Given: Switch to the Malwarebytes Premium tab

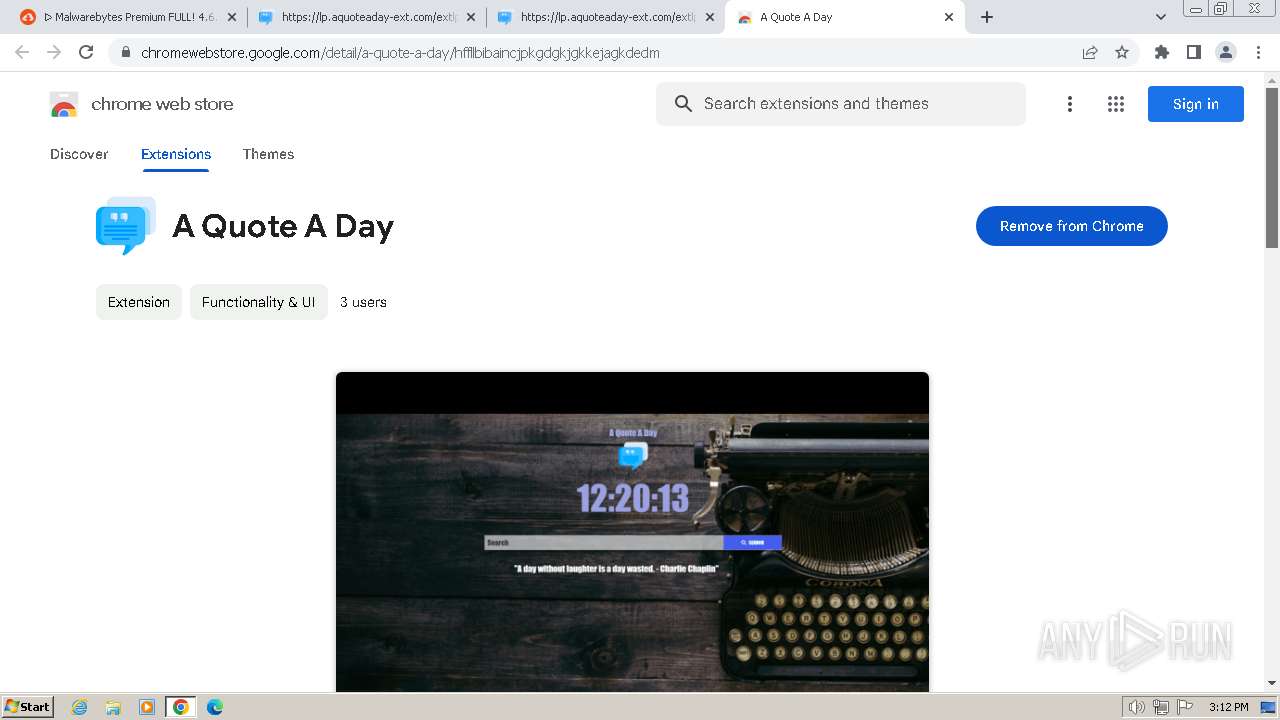Looking at the screenshot, I should coord(128,17).
